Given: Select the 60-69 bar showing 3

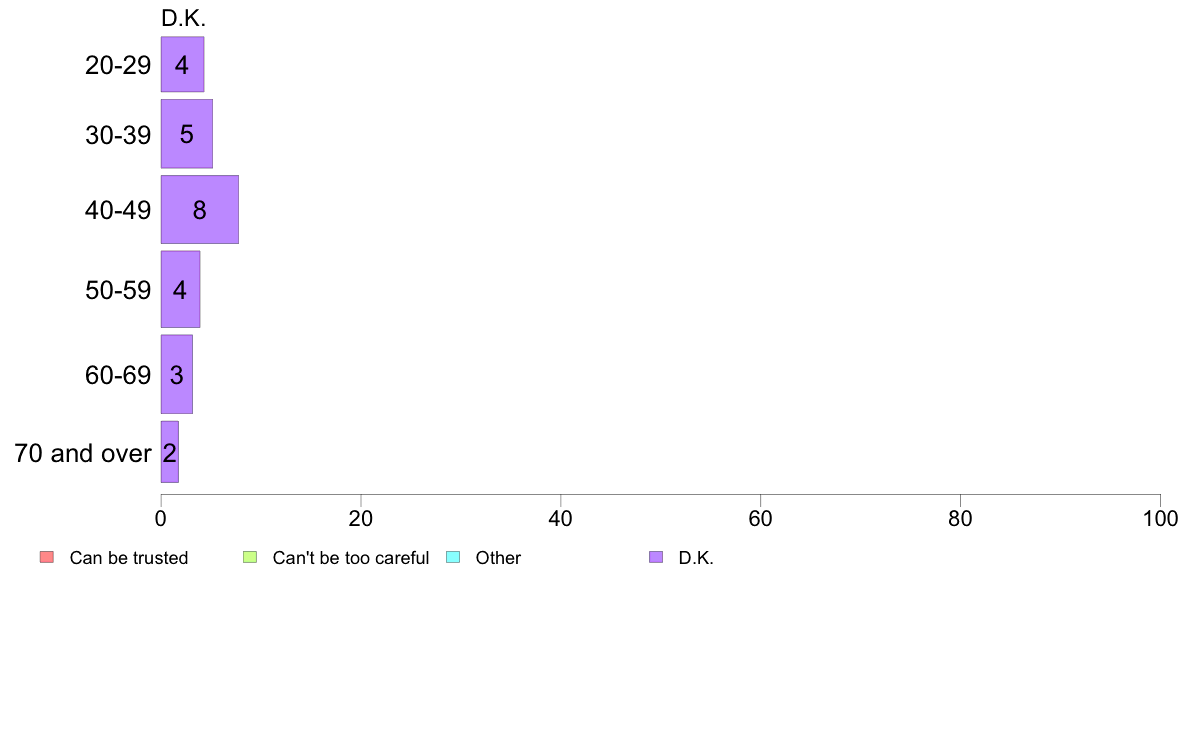Looking at the screenshot, I should click(x=177, y=374).
